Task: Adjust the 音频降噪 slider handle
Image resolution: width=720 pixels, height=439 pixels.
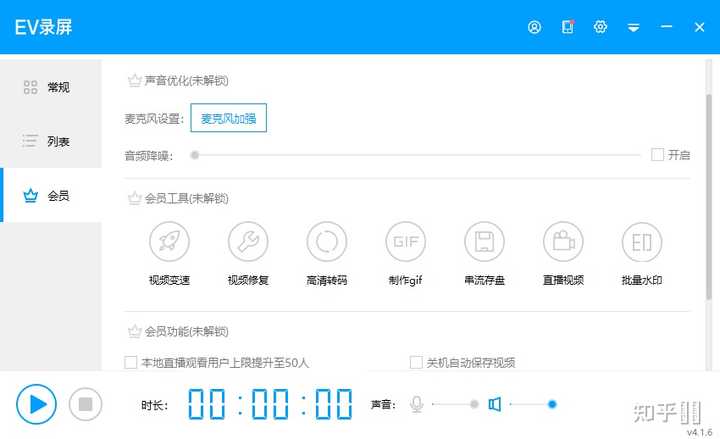Action: tap(195, 155)
